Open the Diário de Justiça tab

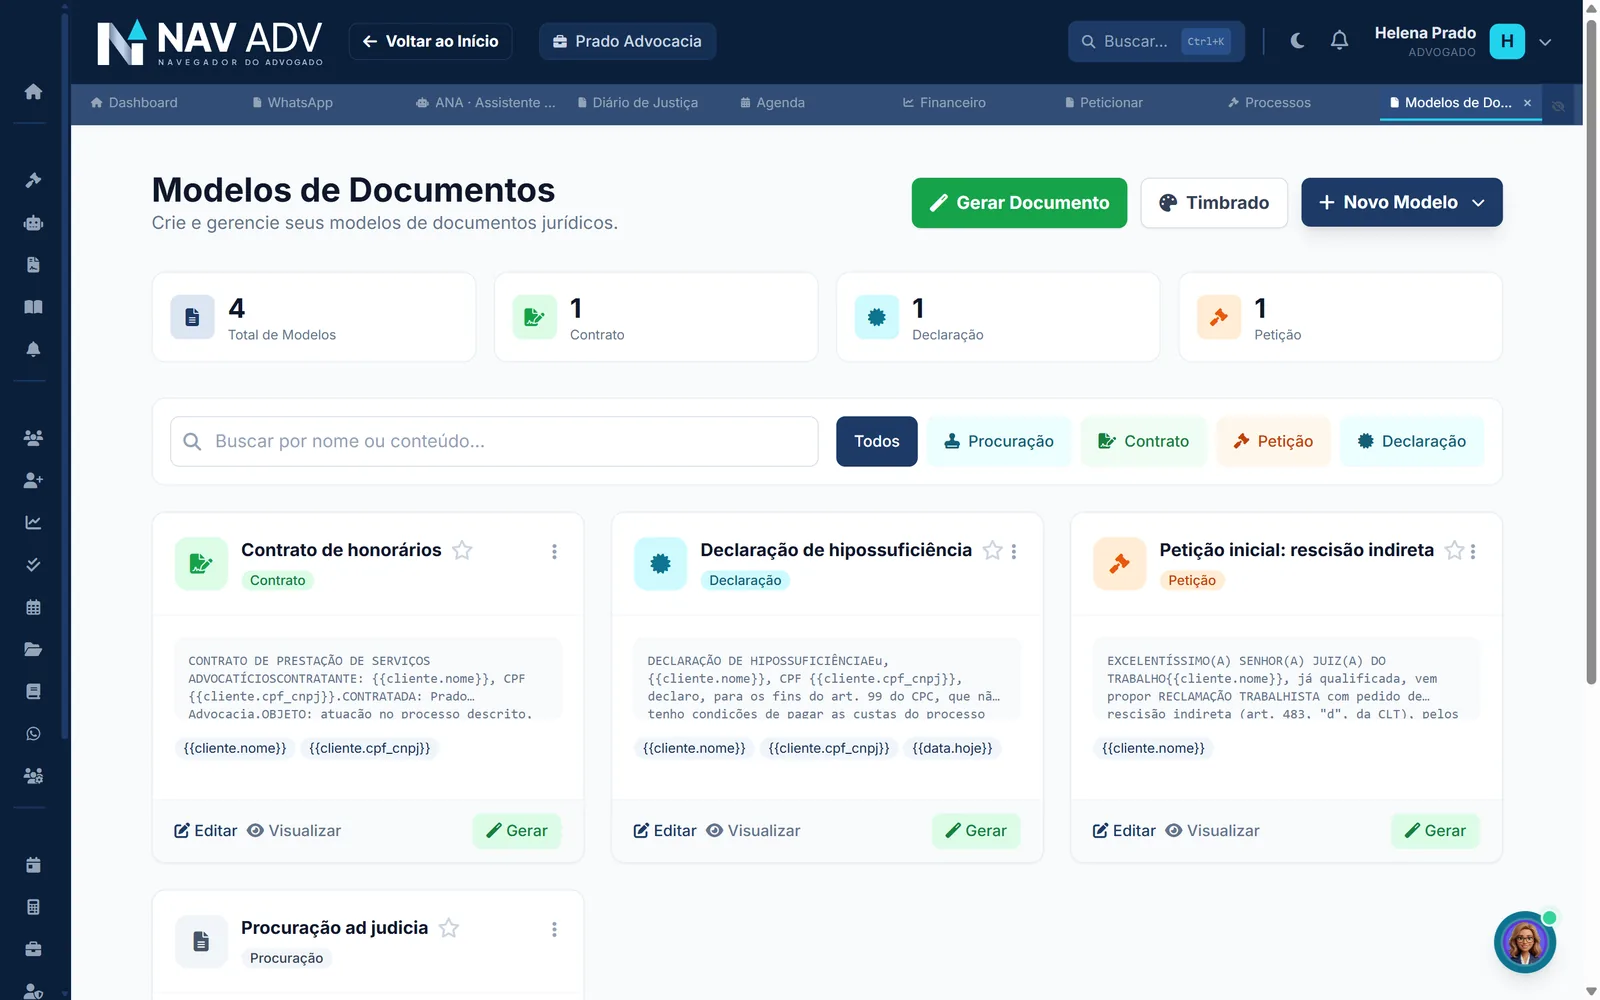pyautogui.click(x=638, y=102)
